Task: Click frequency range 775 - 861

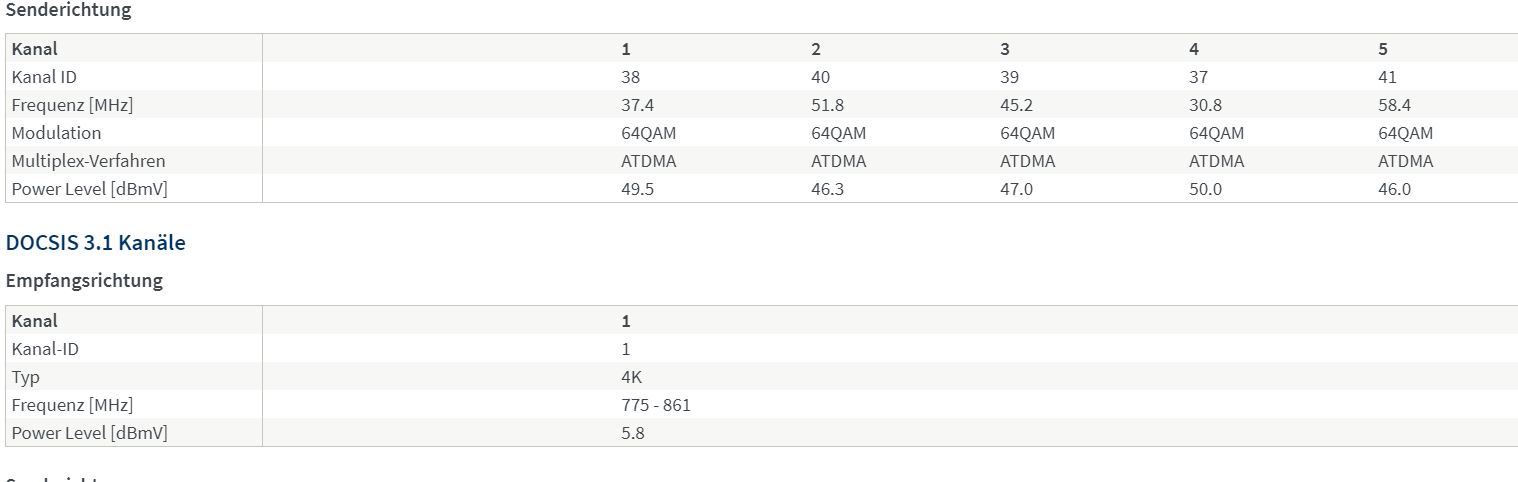Action: [x=655, y=405]
